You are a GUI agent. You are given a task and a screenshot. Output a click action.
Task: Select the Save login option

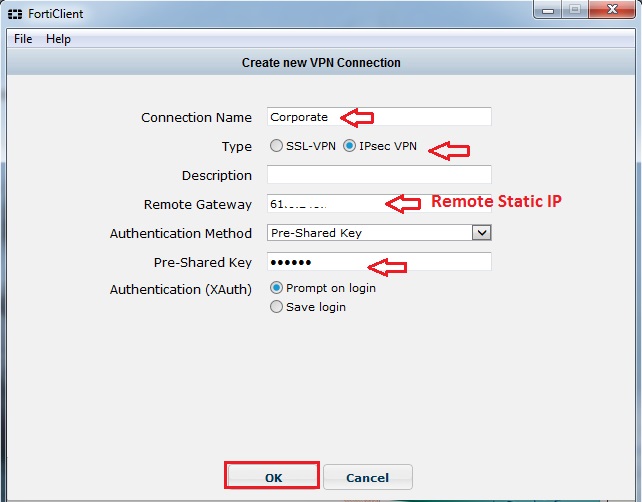276,307
